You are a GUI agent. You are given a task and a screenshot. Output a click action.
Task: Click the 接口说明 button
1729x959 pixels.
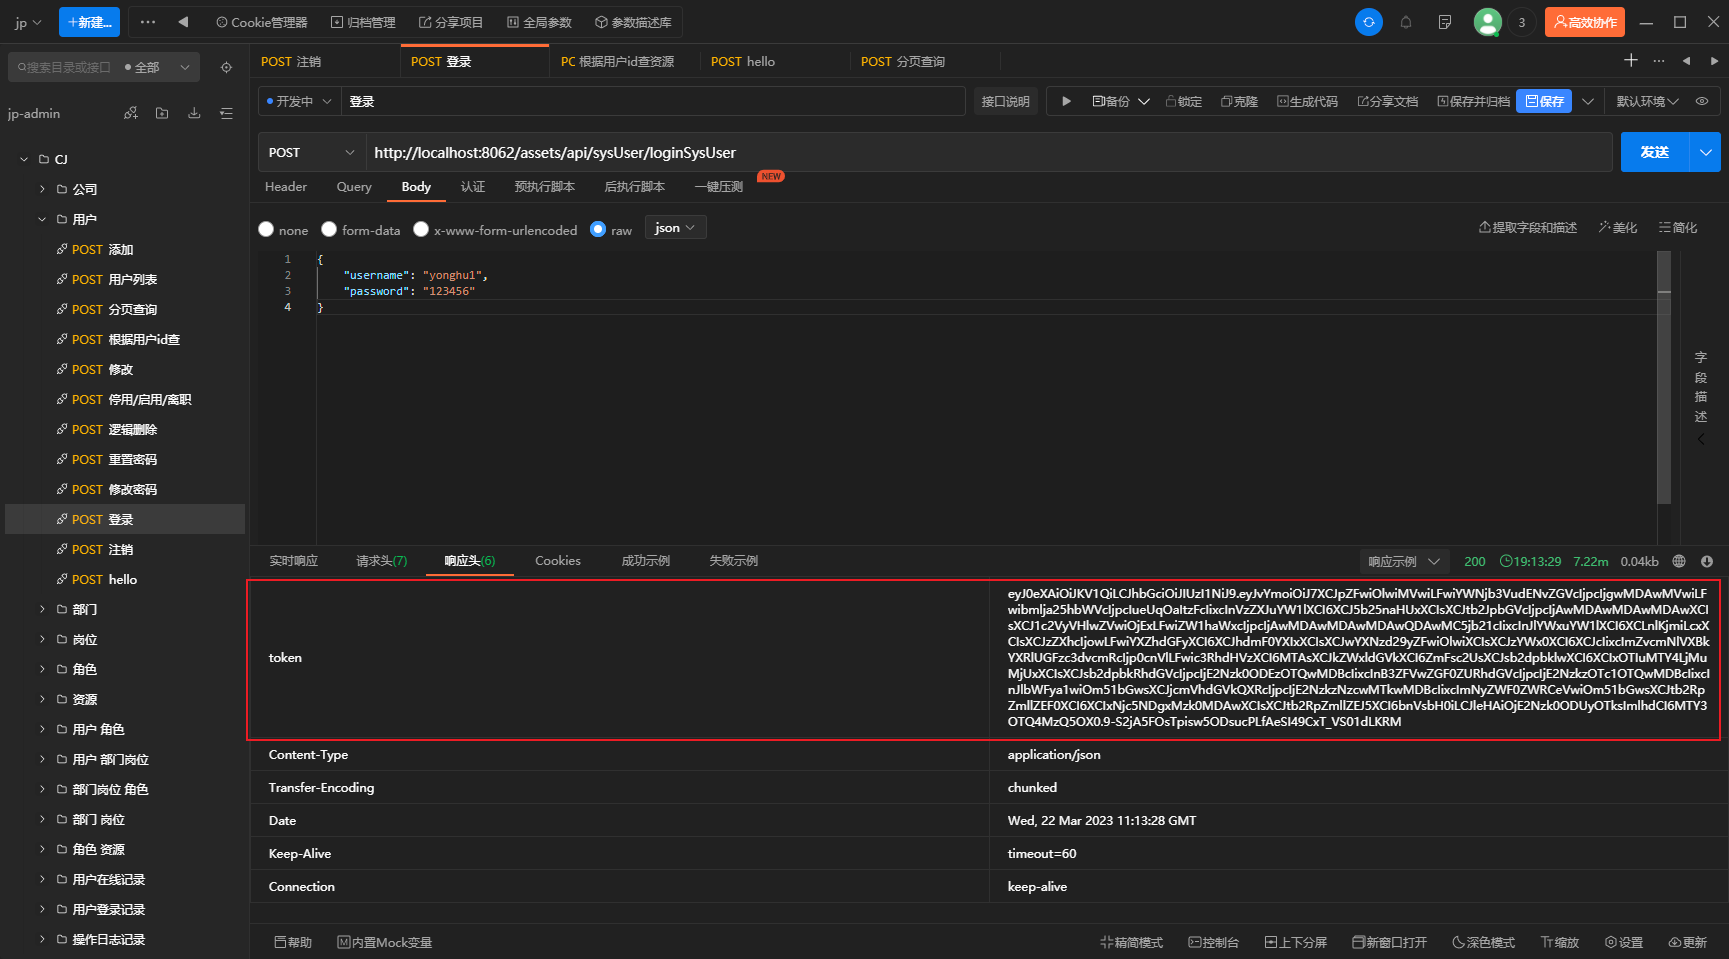1005,101
